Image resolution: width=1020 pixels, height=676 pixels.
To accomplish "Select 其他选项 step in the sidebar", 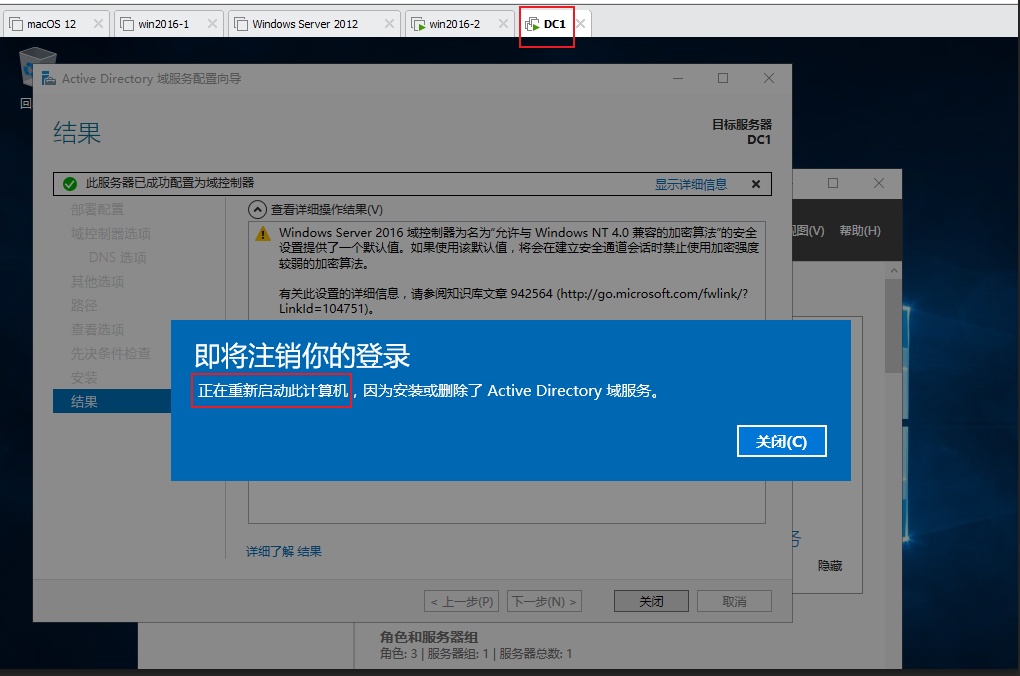I will tap(97, 282).
